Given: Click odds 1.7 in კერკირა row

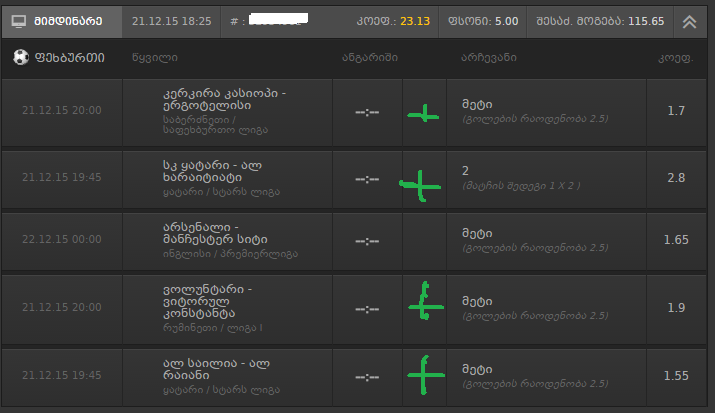Looking at the screenshot, I should [x=676, y=111].
